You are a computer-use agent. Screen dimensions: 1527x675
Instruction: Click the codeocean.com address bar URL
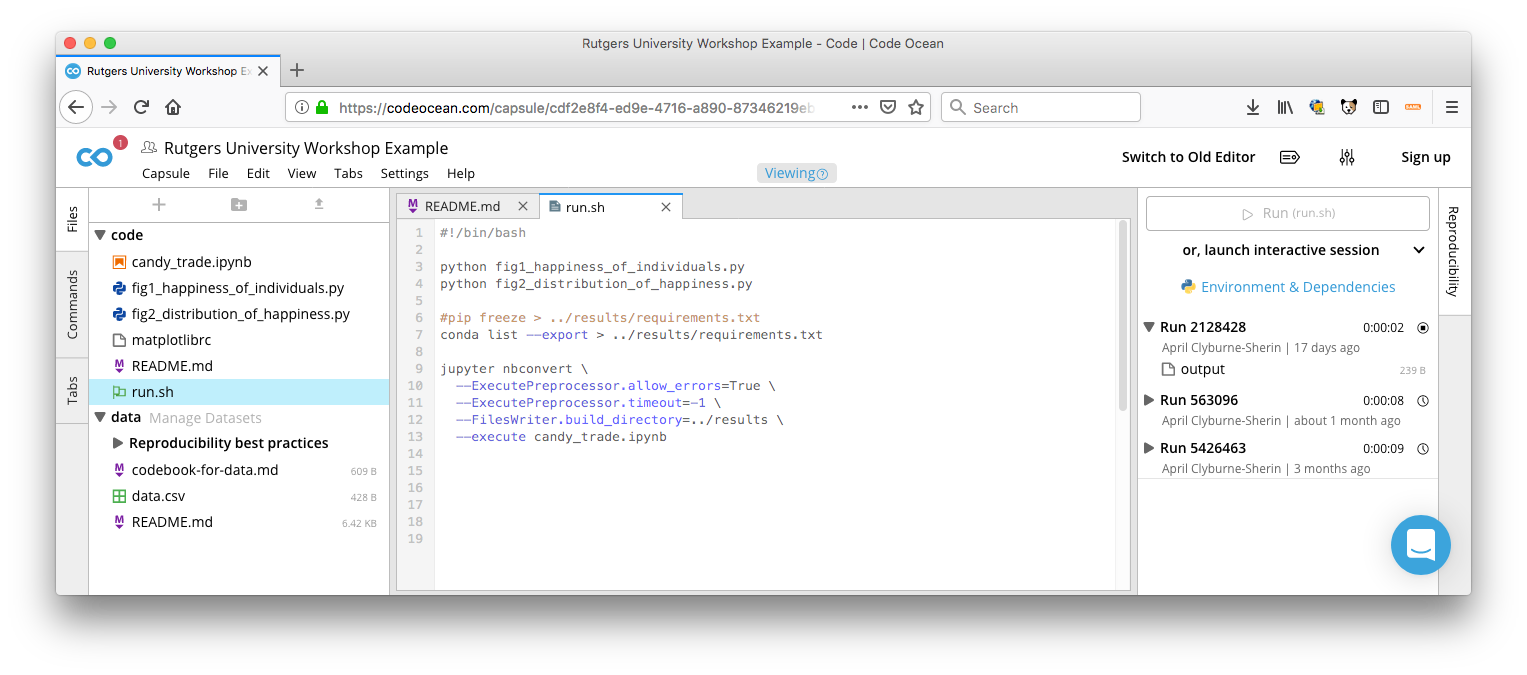[577, 107]
